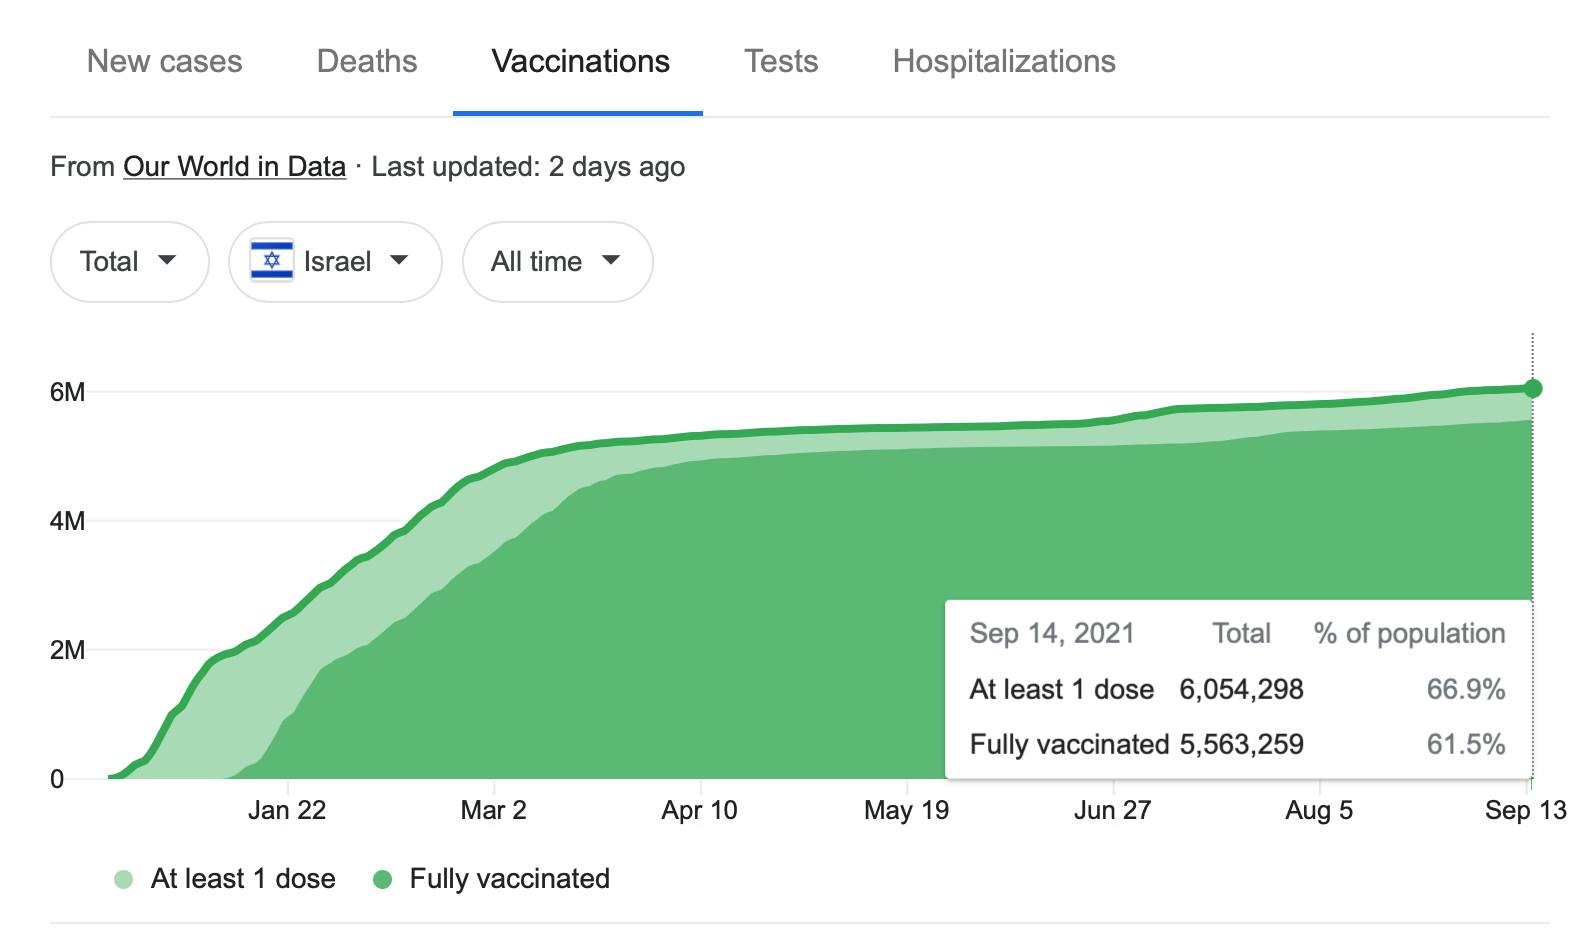Viewport: 1594px width, 948px height.
Task: Switch to the Tests tab
Action: [x=781, y=62]
